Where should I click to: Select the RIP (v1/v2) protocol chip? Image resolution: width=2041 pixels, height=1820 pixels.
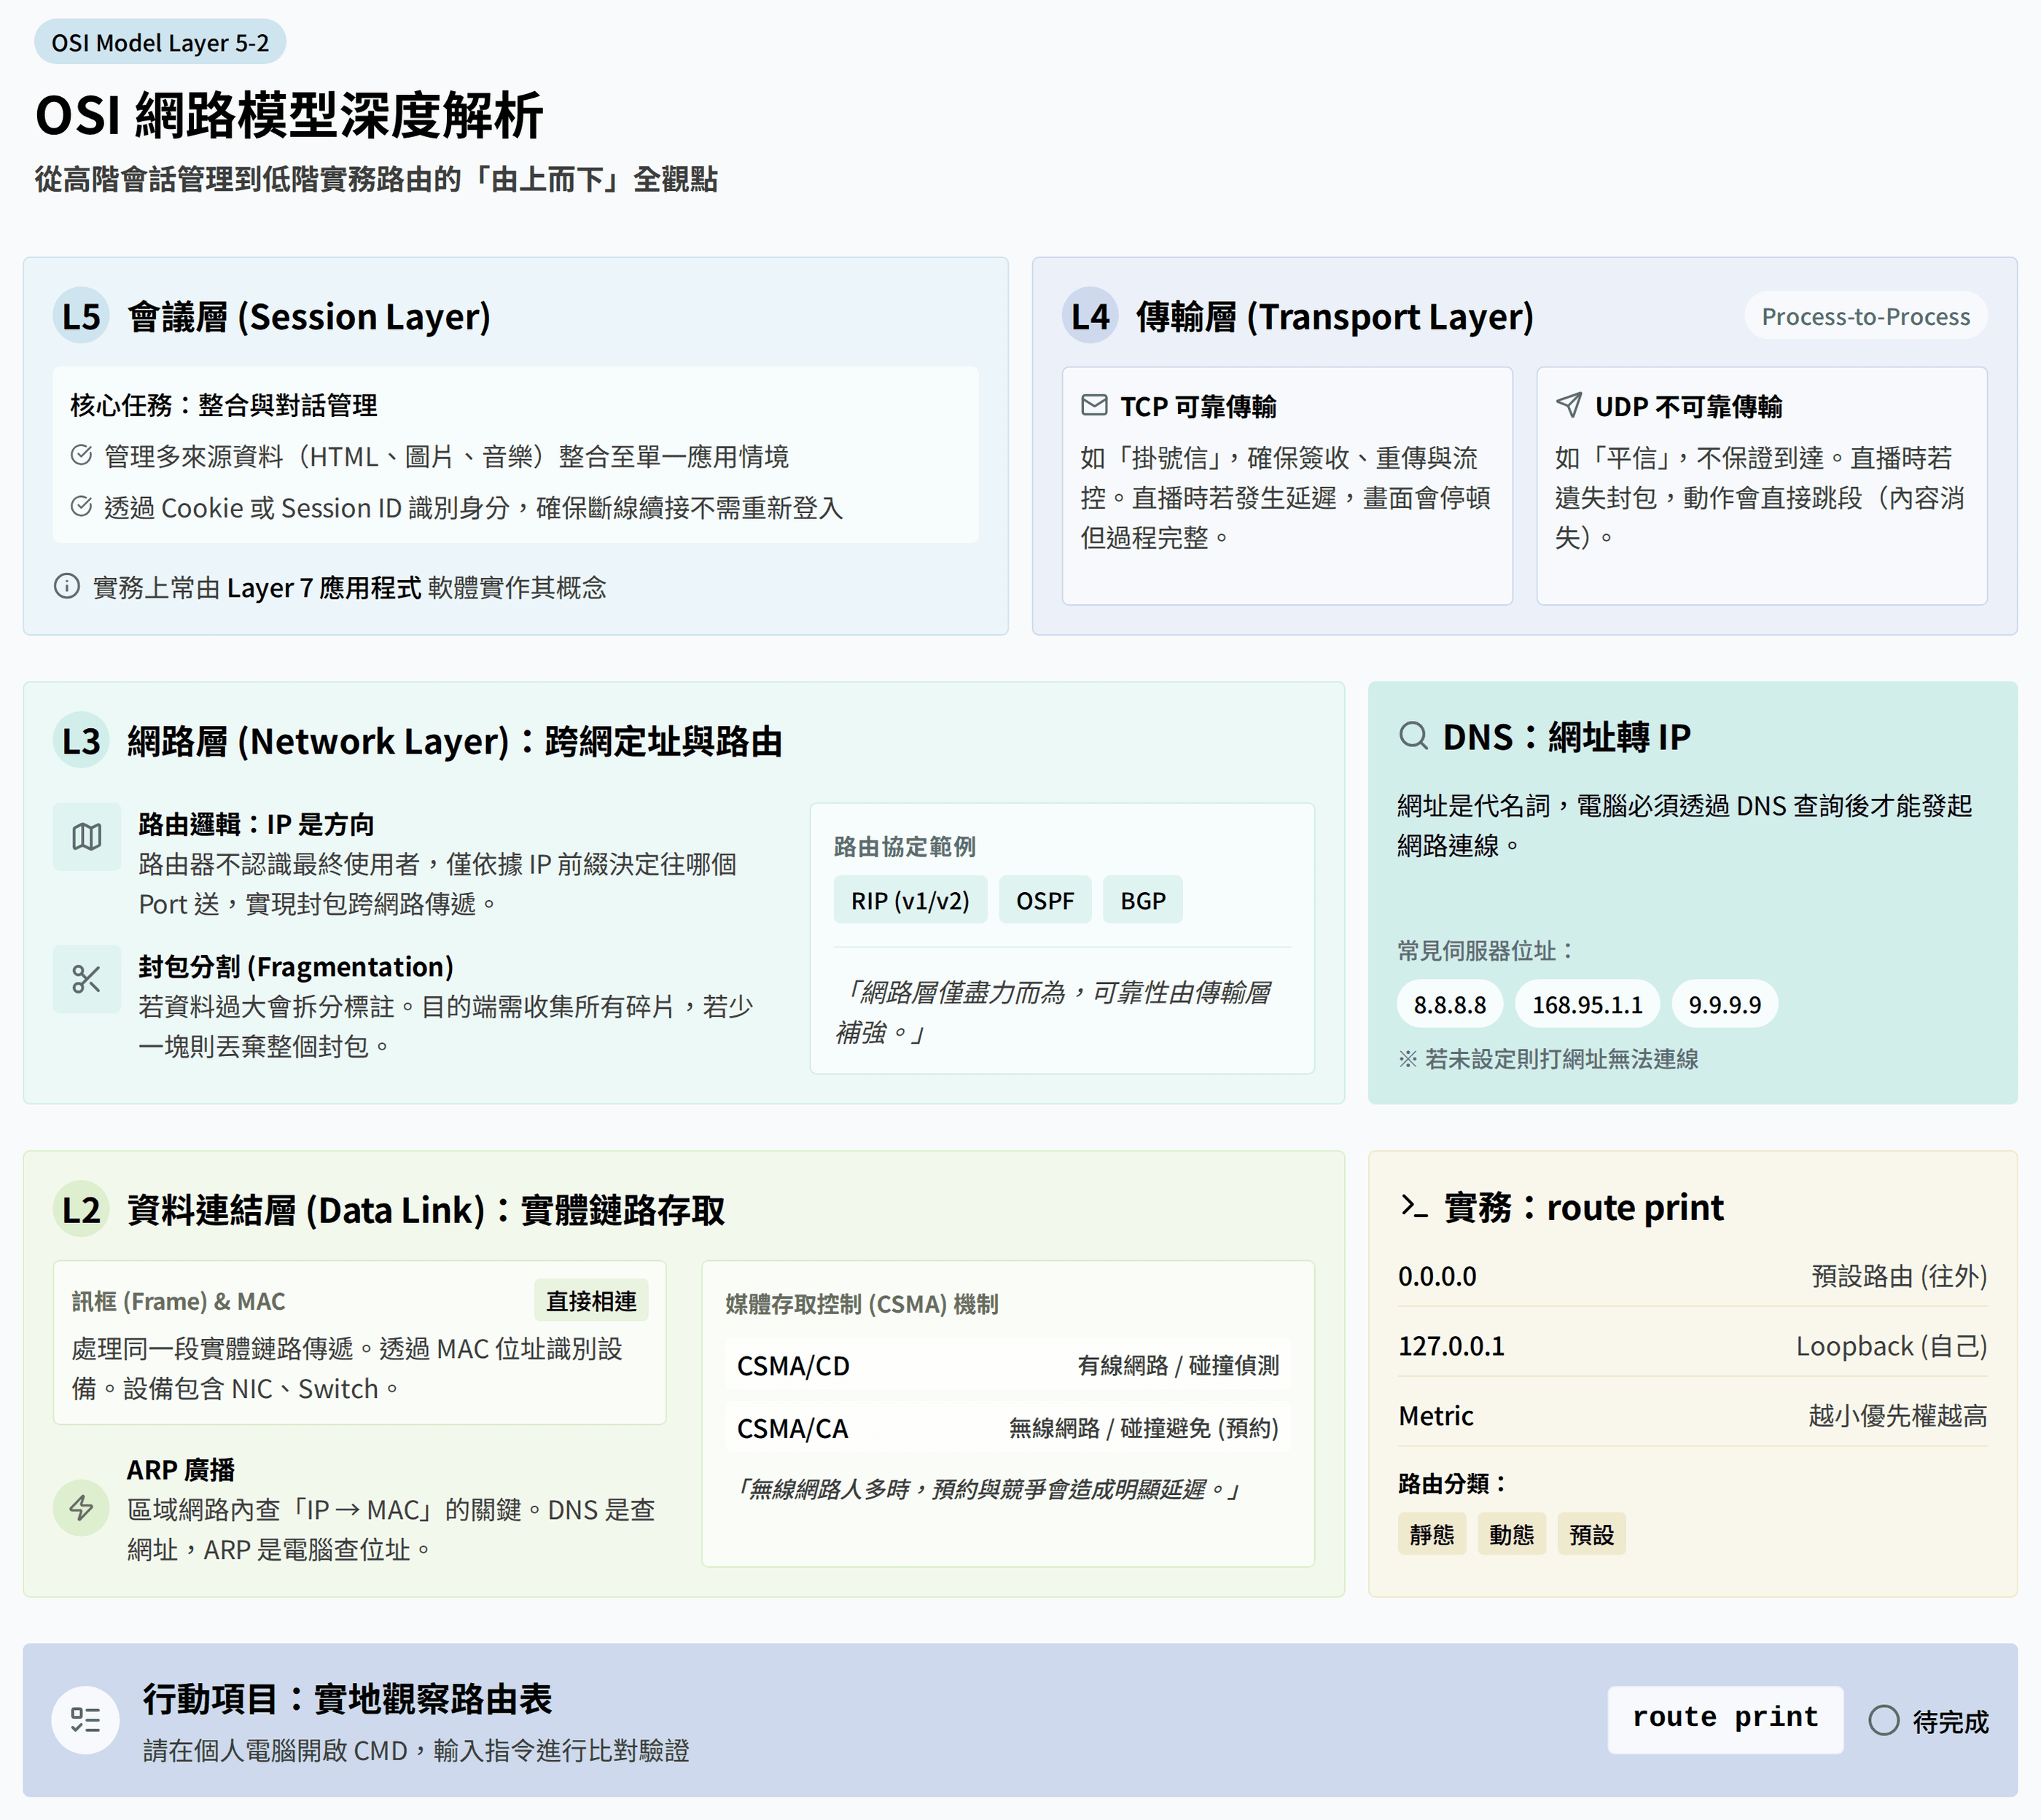coord(909,900)
